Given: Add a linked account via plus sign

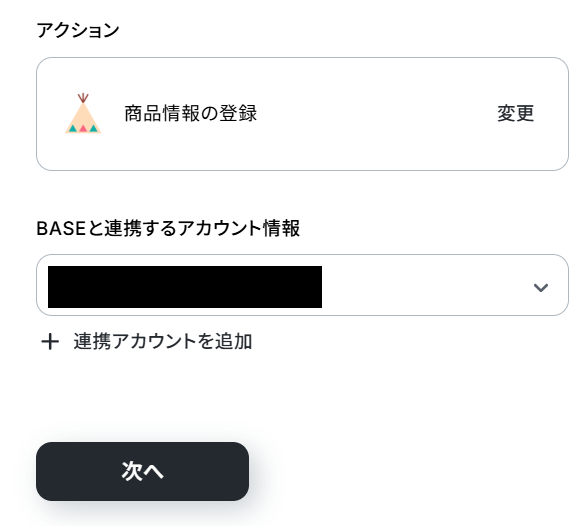Looking at the screenshot, I should [x=50, y=341].
